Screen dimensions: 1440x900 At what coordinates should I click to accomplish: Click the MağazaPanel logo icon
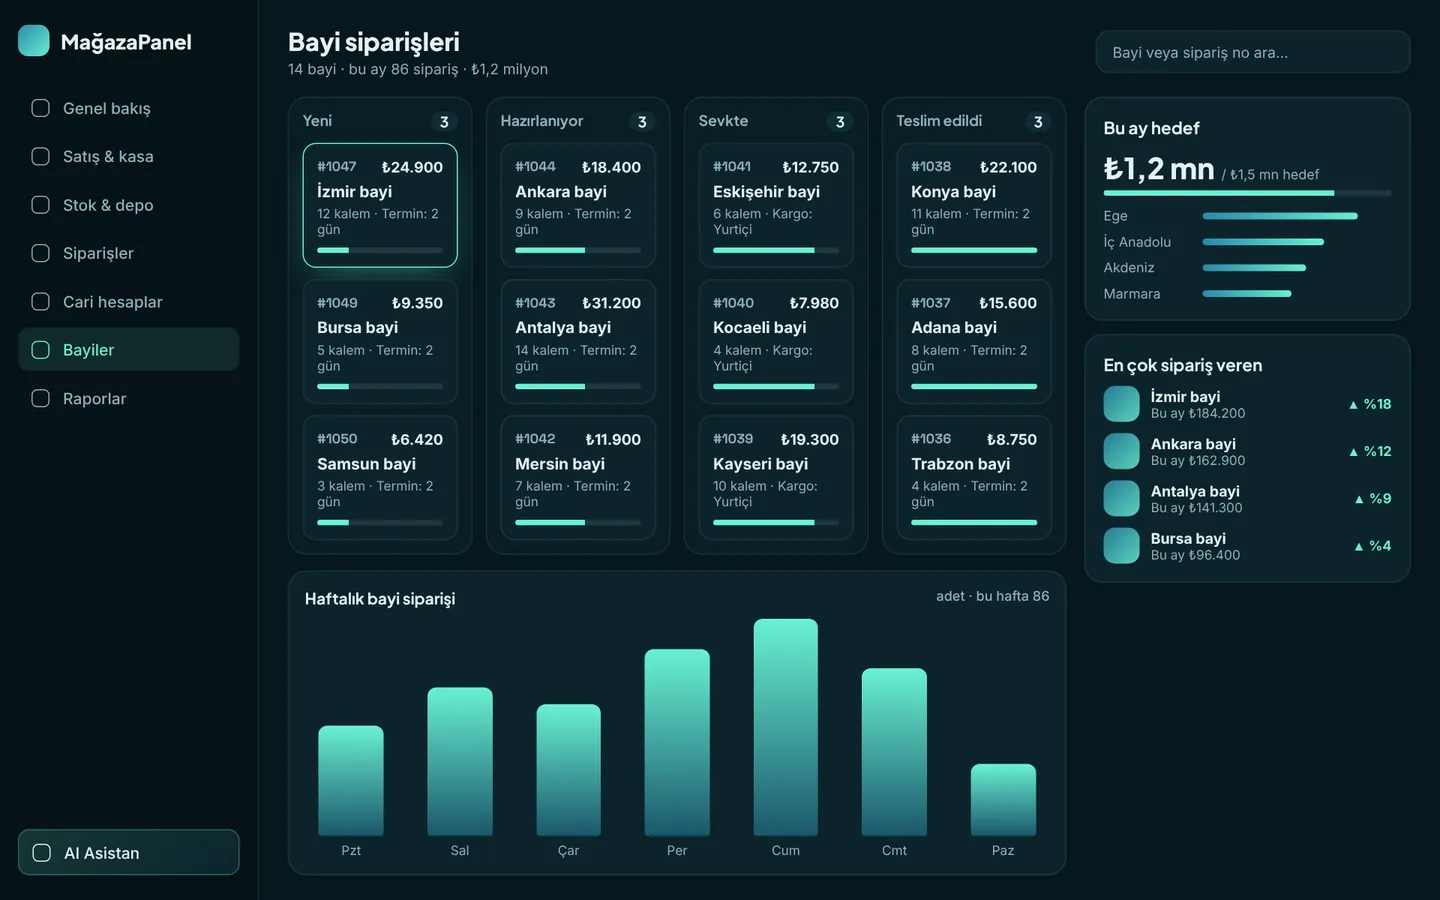tap(34, 41)
